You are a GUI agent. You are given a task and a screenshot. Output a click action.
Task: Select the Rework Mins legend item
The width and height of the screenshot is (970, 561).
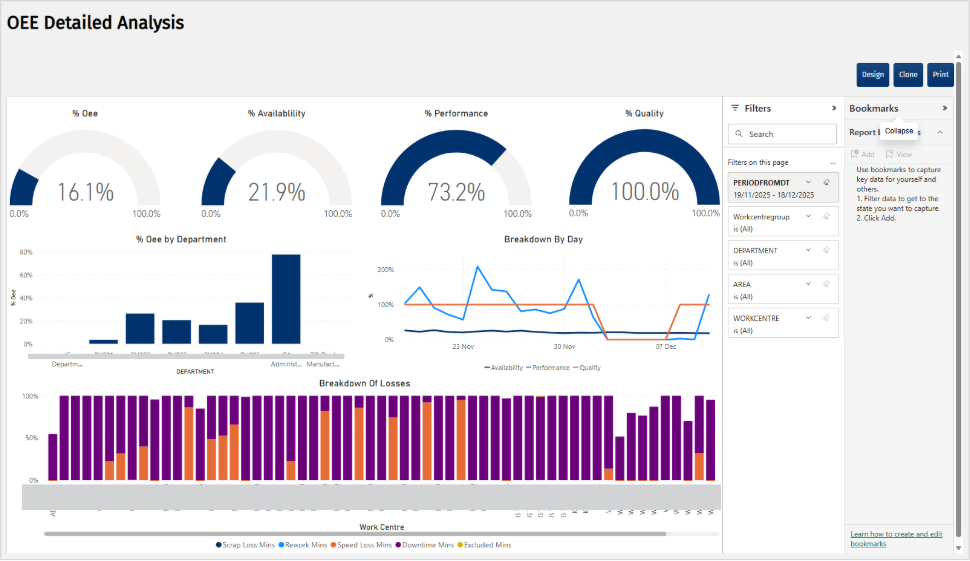pyautogui.click(x=303, y=545)
